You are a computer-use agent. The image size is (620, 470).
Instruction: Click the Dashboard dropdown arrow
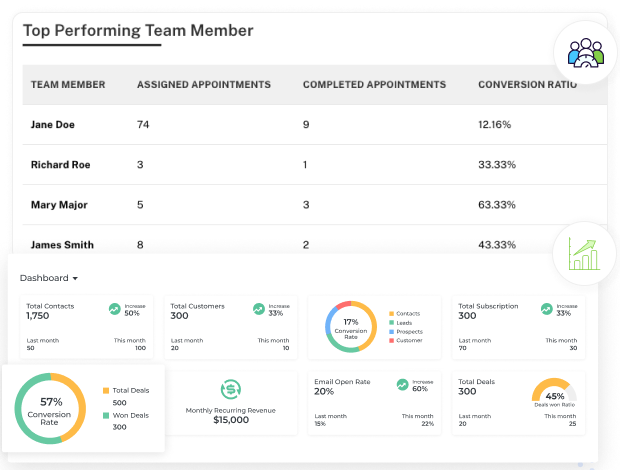point(75,278)
